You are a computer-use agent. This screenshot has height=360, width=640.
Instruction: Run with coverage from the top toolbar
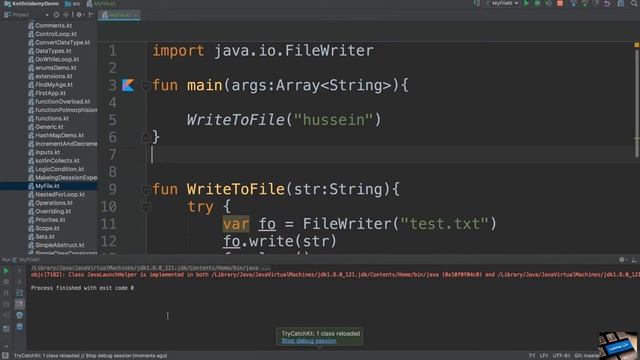point(548,4)
